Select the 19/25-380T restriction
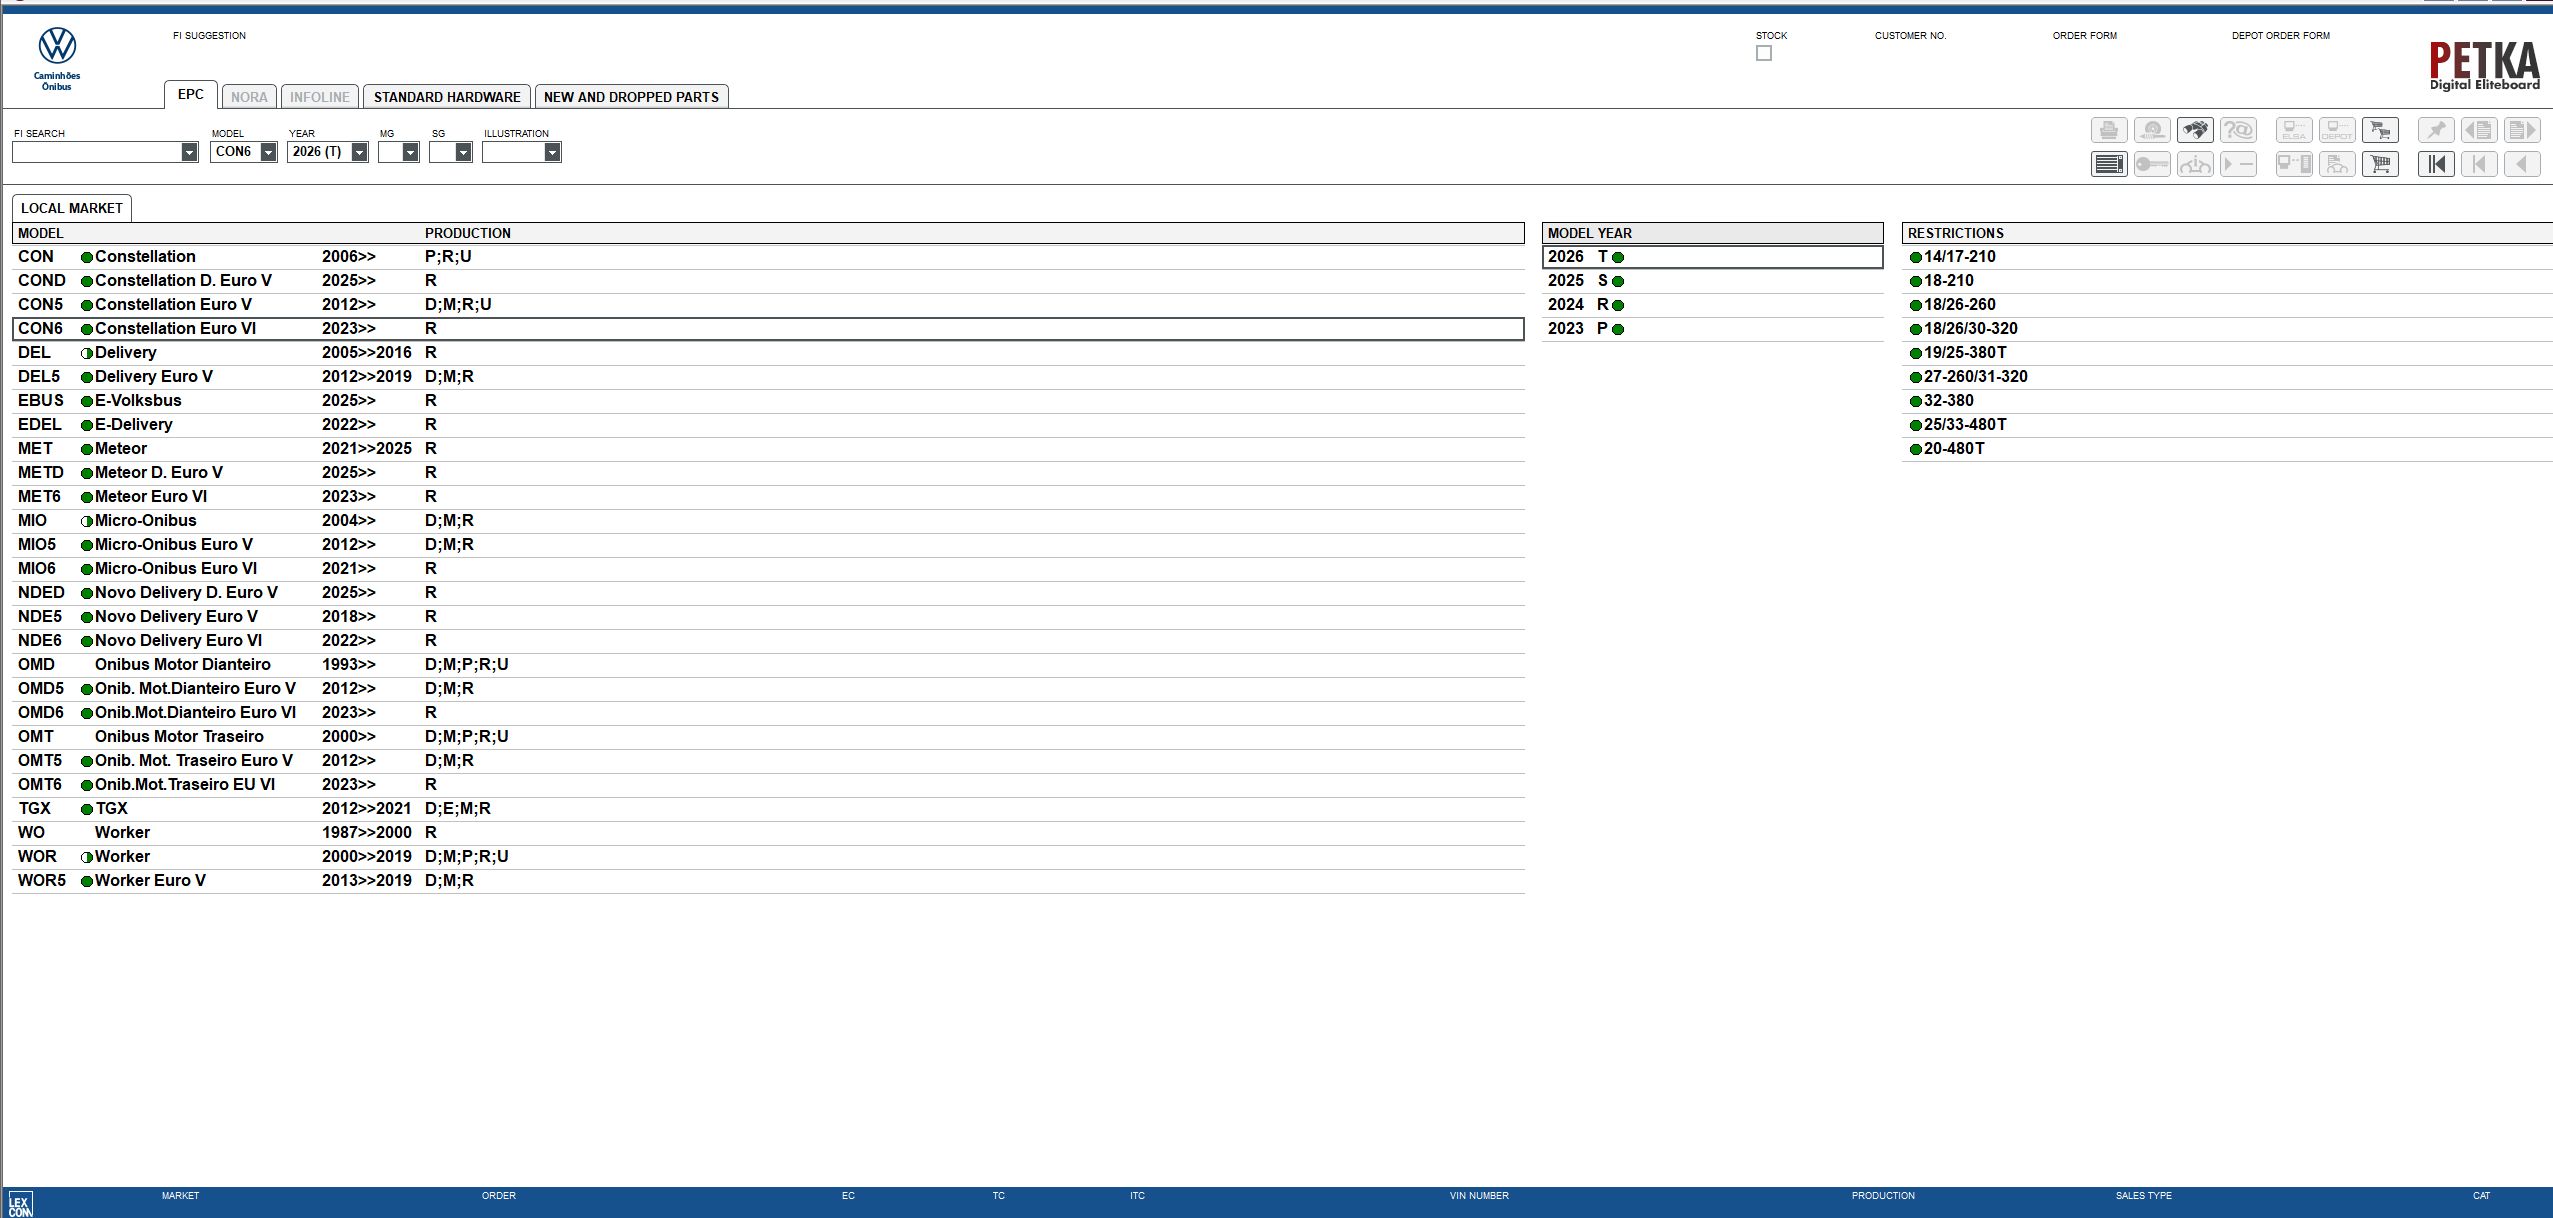This screenshot has width=2553, height=1218. tap(2227, 353)
